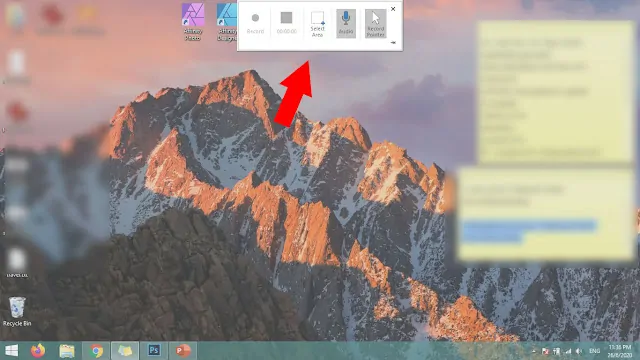
Task: Click ENG language indicator in tray
Action: coord(595,351)
